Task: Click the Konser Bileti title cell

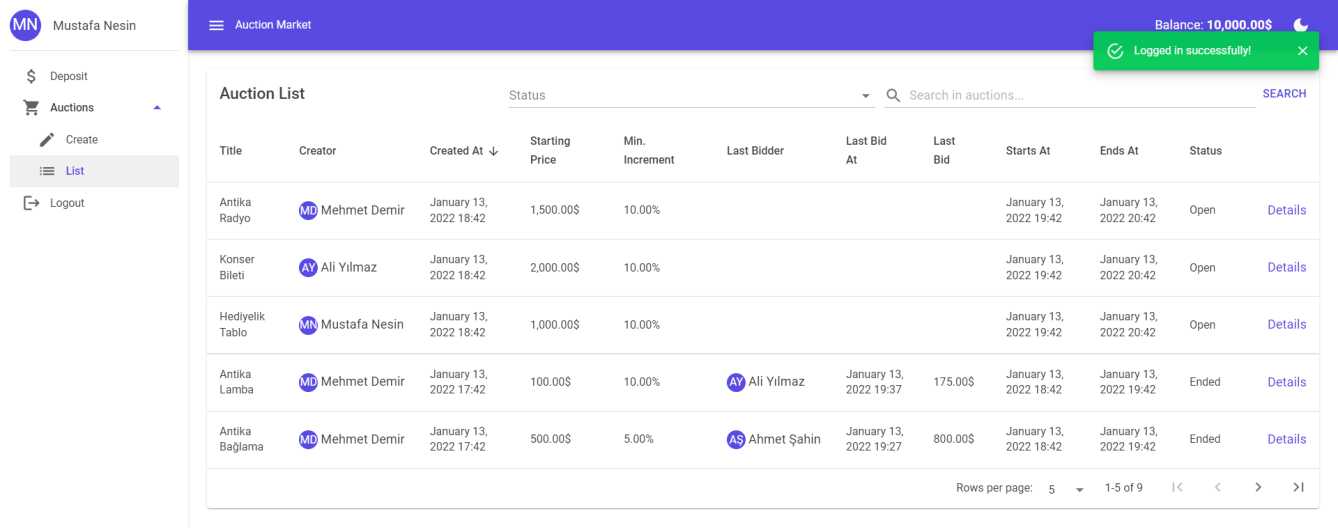Action: pyautogui.click(x=238, y=267)
